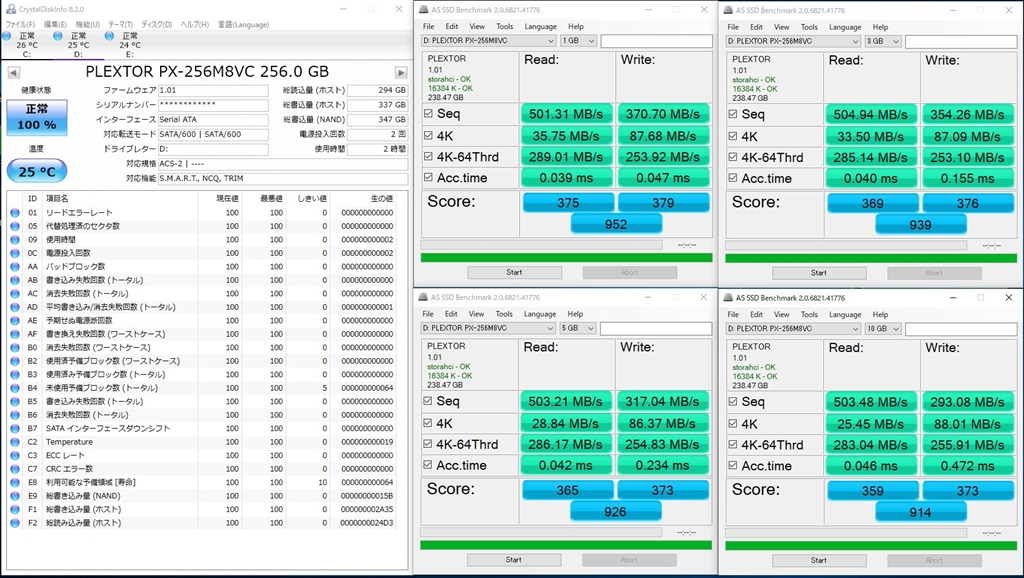Viewport: 1024px width, 578px height.
Task: Click the status orb for C3 ECC レート
Action: [x=15, y=455]
